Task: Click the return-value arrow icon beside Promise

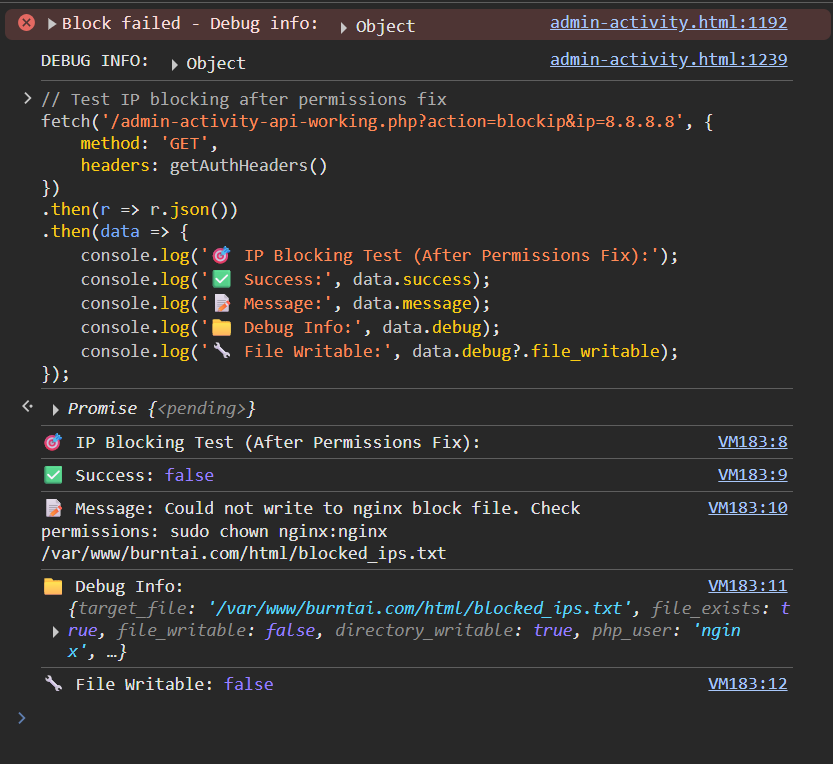Action: pyautogui.click(x=27, y=407)
